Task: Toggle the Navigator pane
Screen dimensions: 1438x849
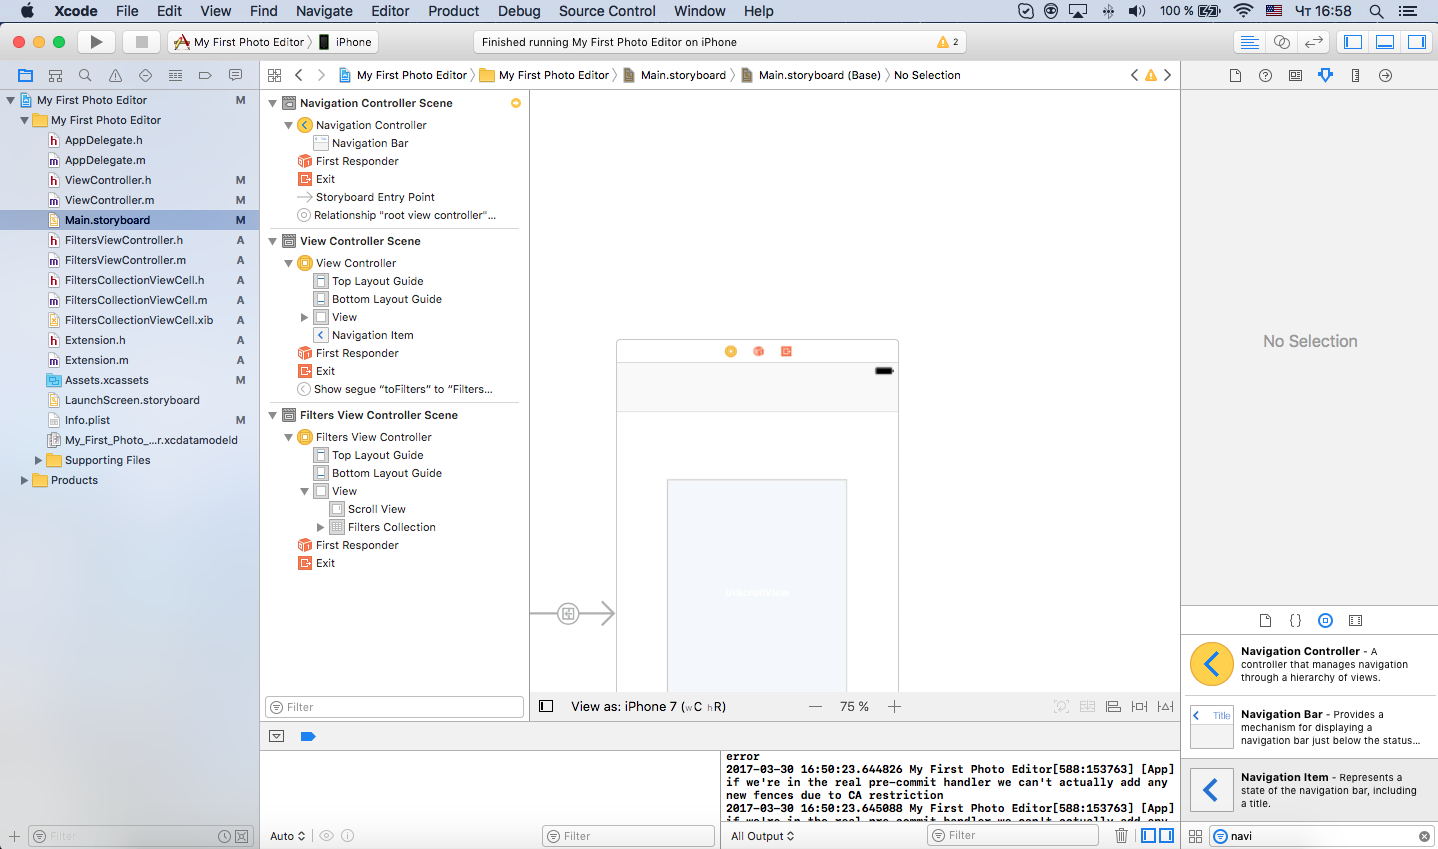Action: point(1353,42)
